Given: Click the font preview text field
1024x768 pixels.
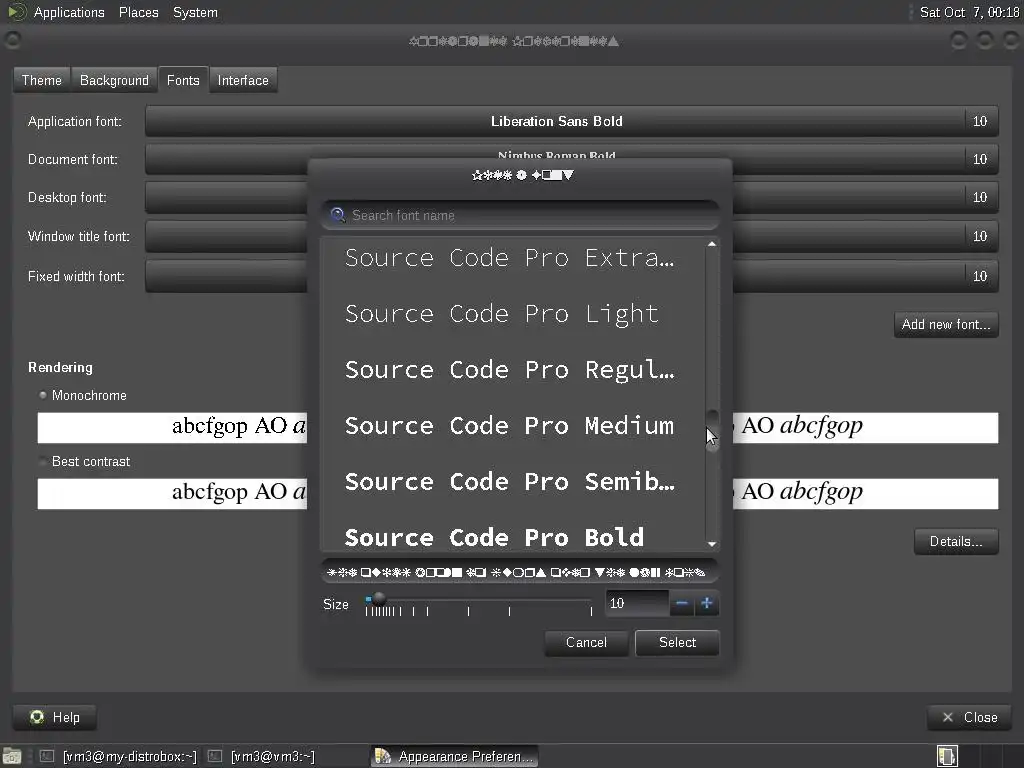Looking at the screenshot, I should (520, 572).
